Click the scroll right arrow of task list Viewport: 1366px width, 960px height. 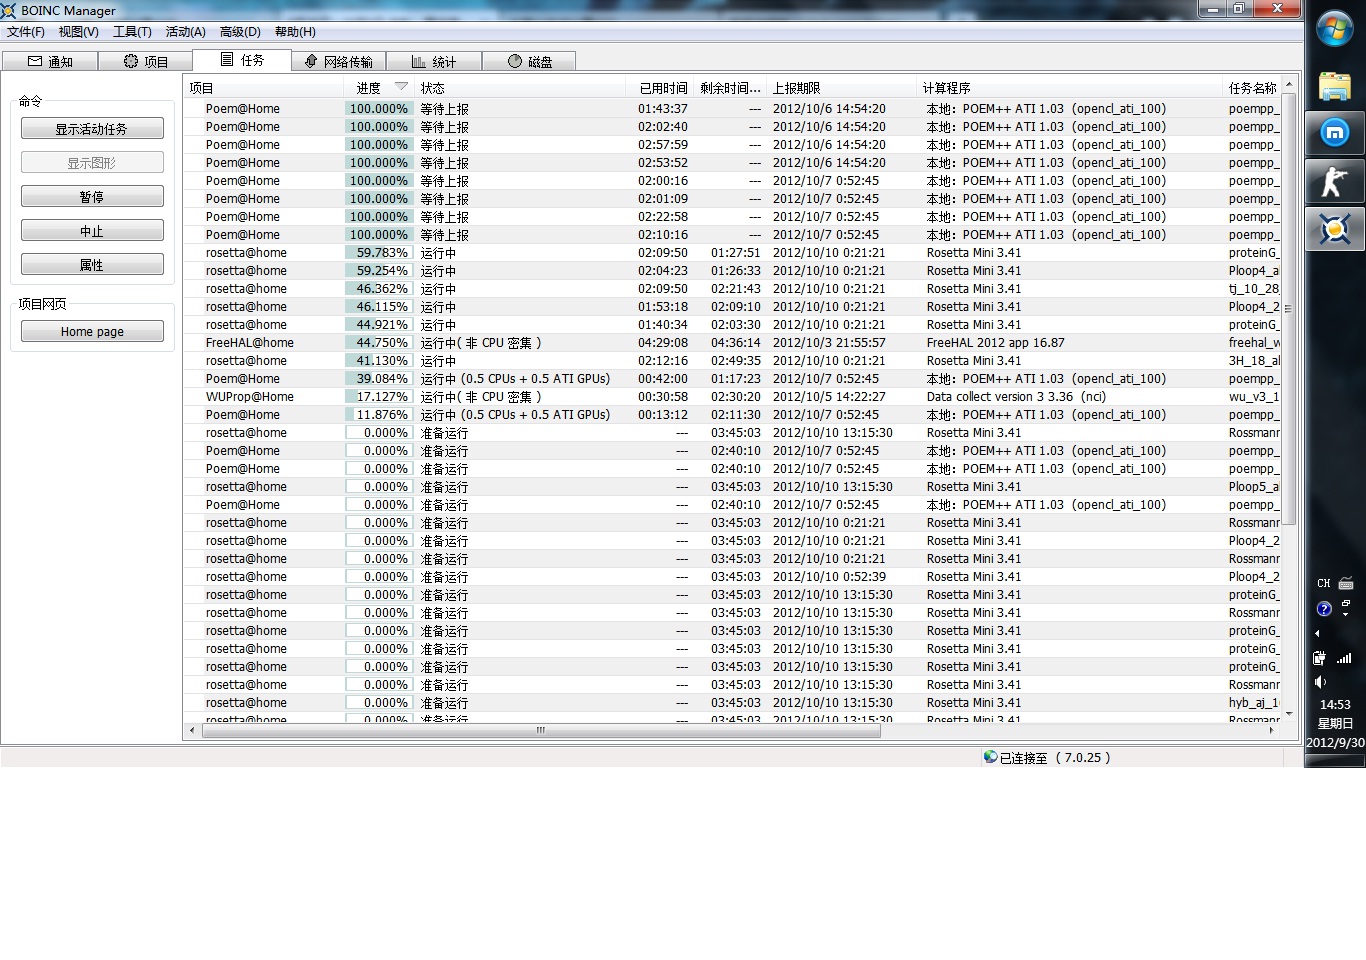click(1272, 730)
